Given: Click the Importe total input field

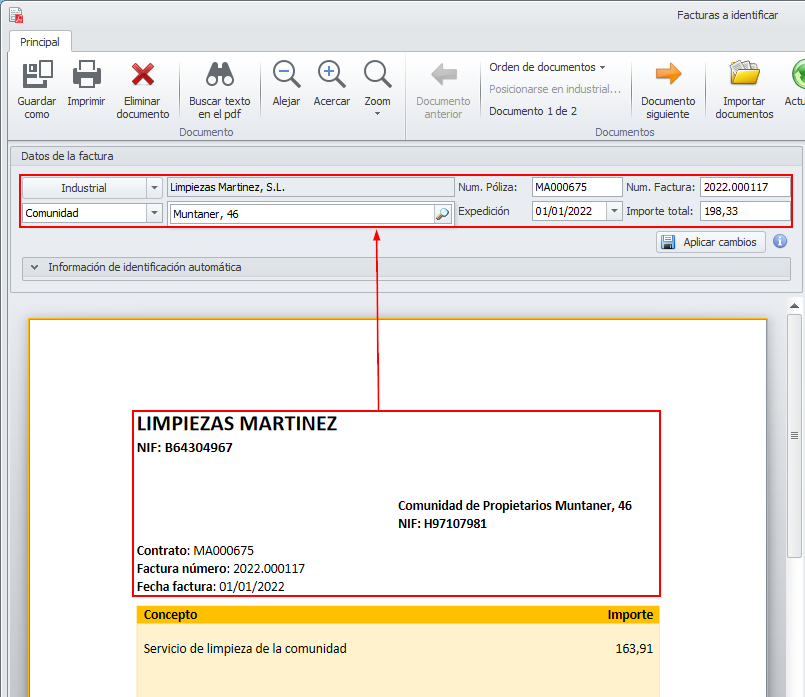Looking at the screenshot, I should tap(744, 212).
